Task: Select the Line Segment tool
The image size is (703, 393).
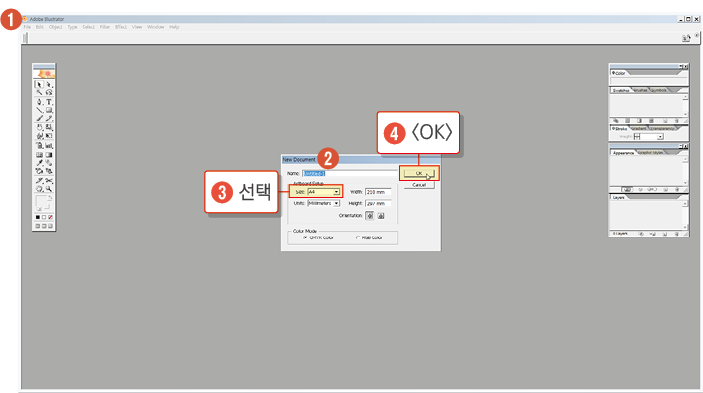Action: click(x=39, y=110)
